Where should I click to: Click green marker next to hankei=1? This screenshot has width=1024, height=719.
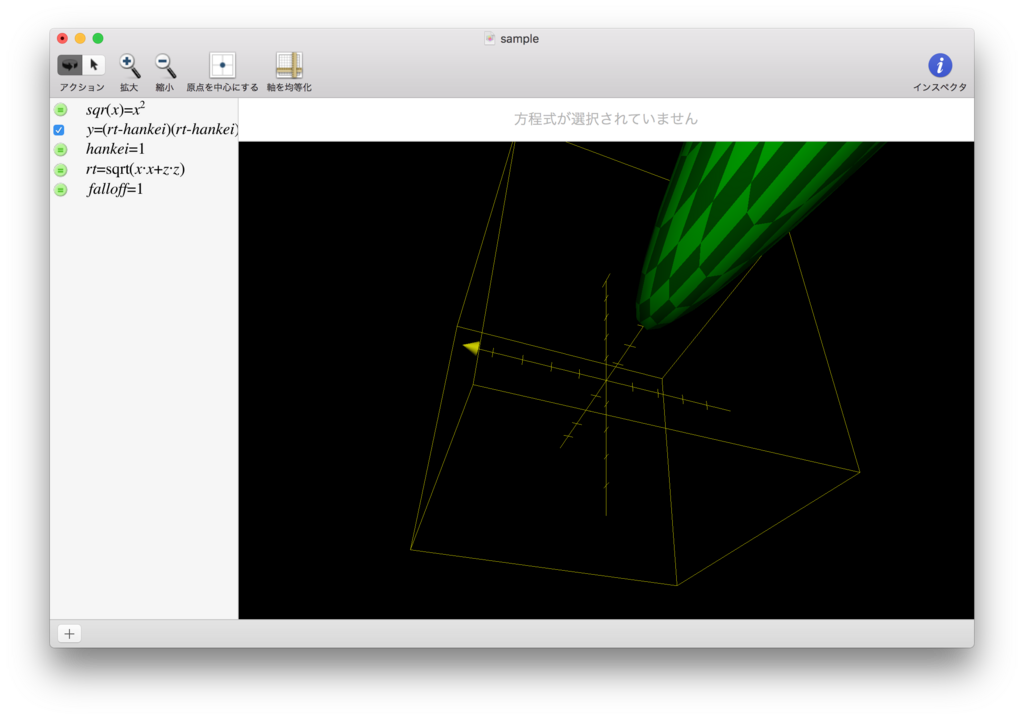pyautogui.click(x=61, y=150)
